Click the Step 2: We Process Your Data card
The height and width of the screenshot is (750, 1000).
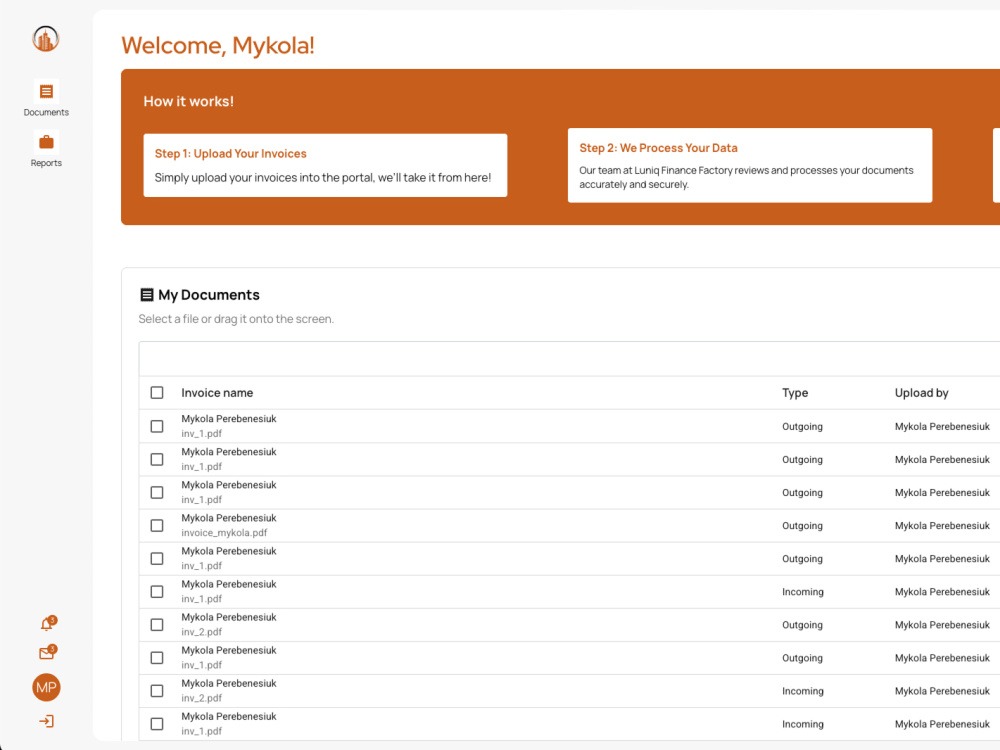[750, 165]
